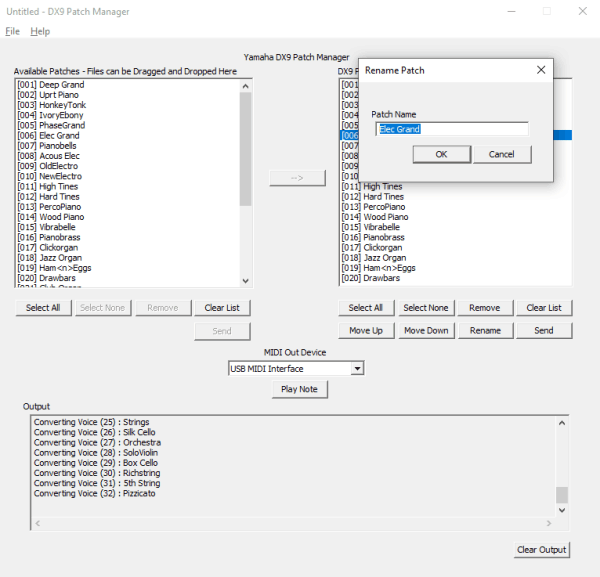
Task: Select HonkeyTonk in Available Patches list
Action: point(62,105)
